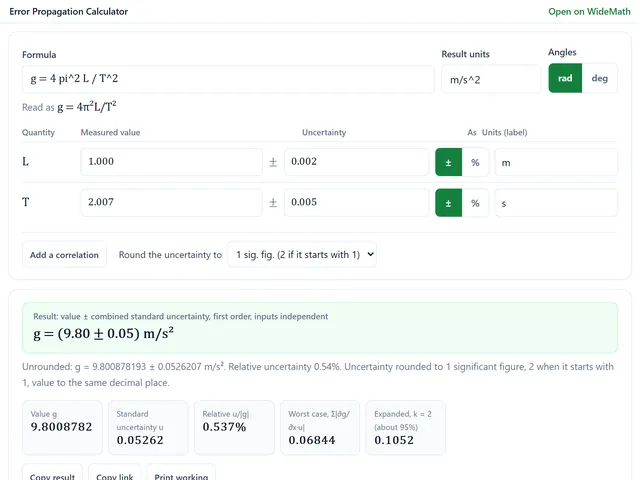Open the uncertainty rounding dropdown
This screenshot has width=640, height=480.
tap(302, 255)
